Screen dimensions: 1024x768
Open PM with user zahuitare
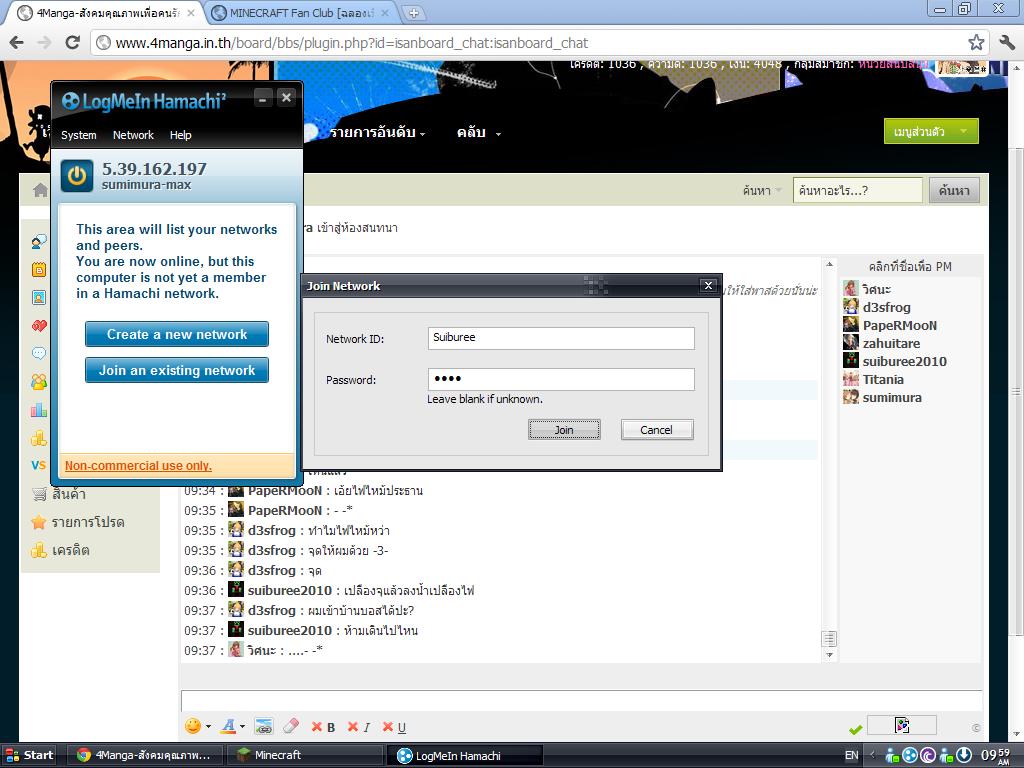(x=891, y=344)
